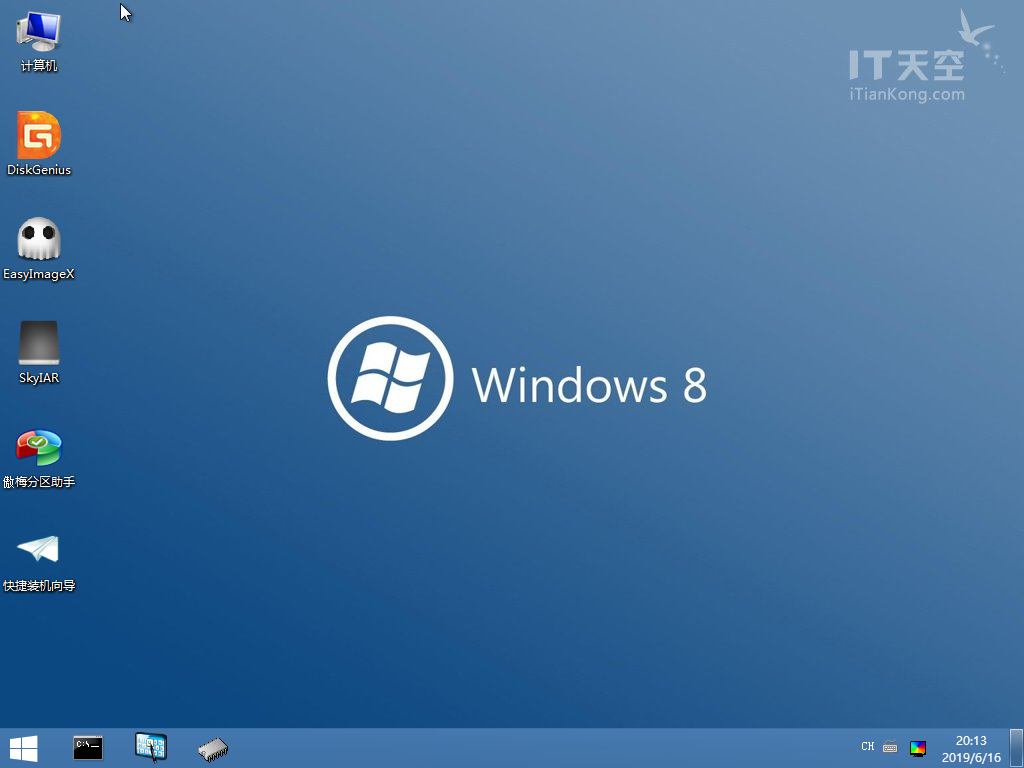The image size is (1024, 768).
Task: Click the 快捷装机向导 text label
Action: 39,586
